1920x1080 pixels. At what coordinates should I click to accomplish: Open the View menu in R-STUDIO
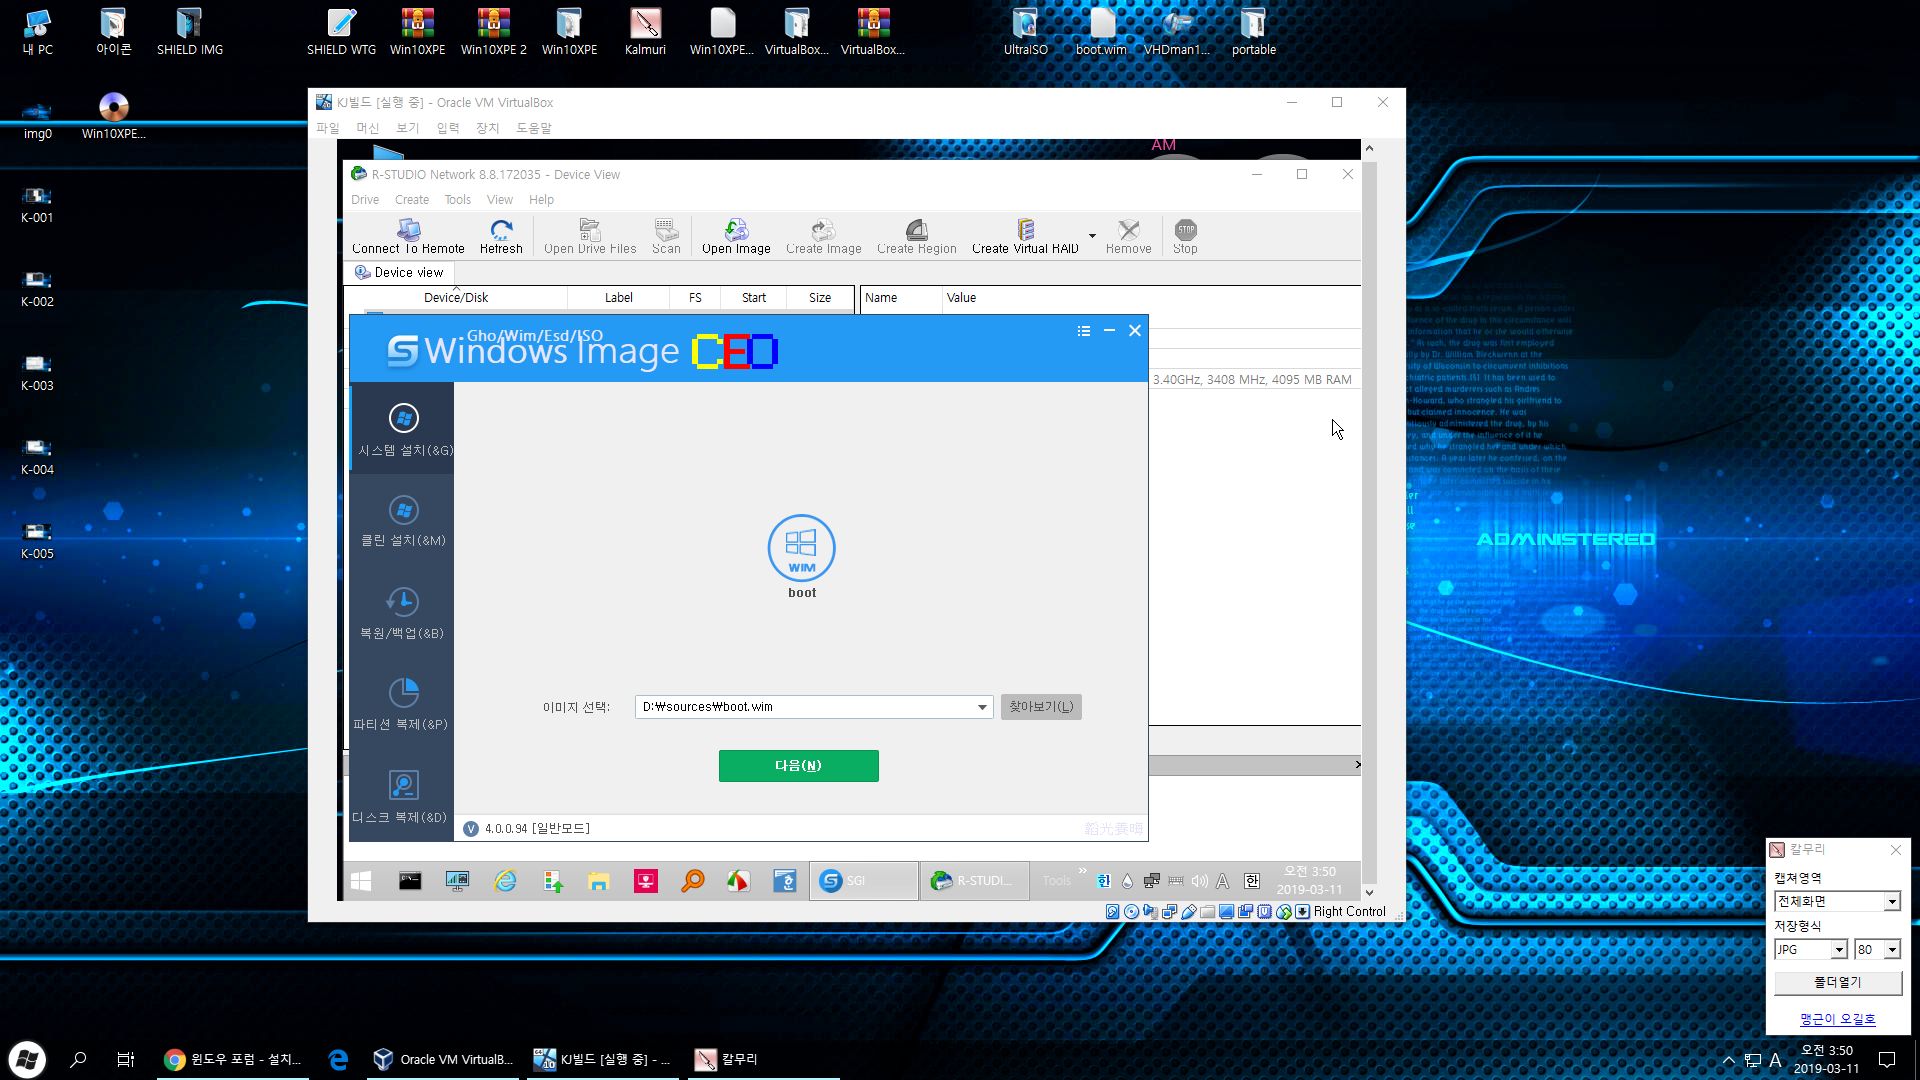coord(499,200)
